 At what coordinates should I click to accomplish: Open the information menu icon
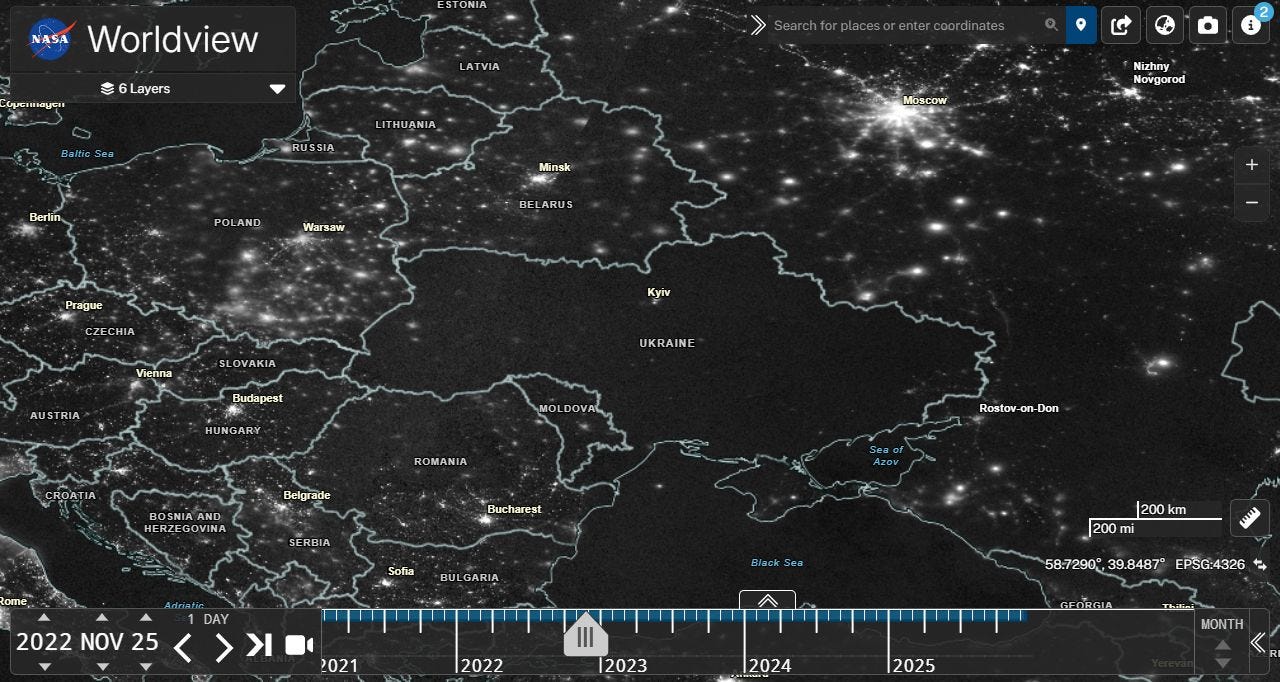(x=1250, y=25)
